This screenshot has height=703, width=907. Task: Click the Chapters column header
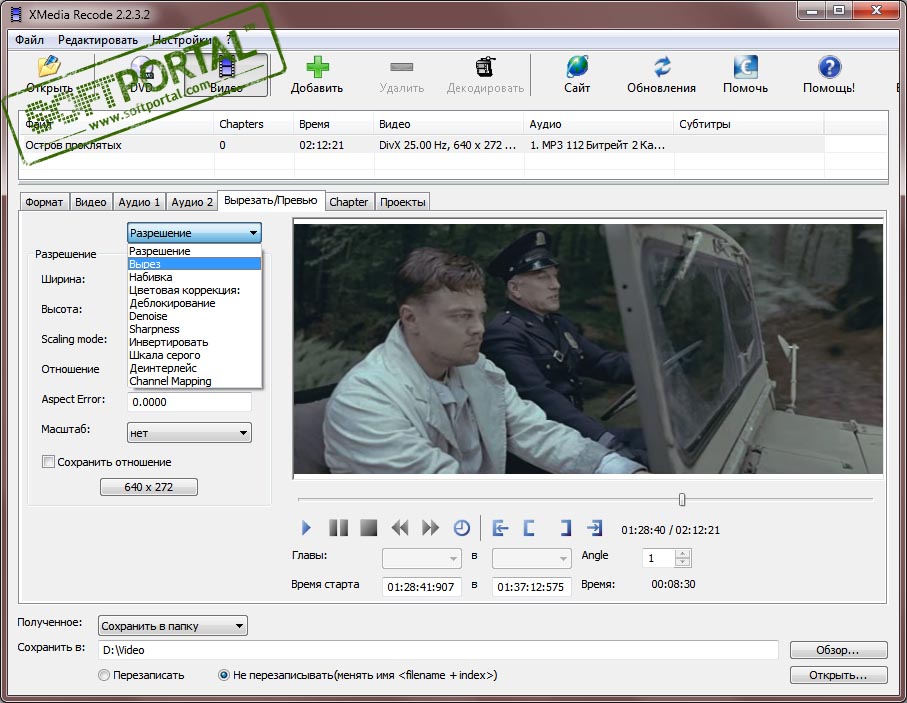coord(254,124)
